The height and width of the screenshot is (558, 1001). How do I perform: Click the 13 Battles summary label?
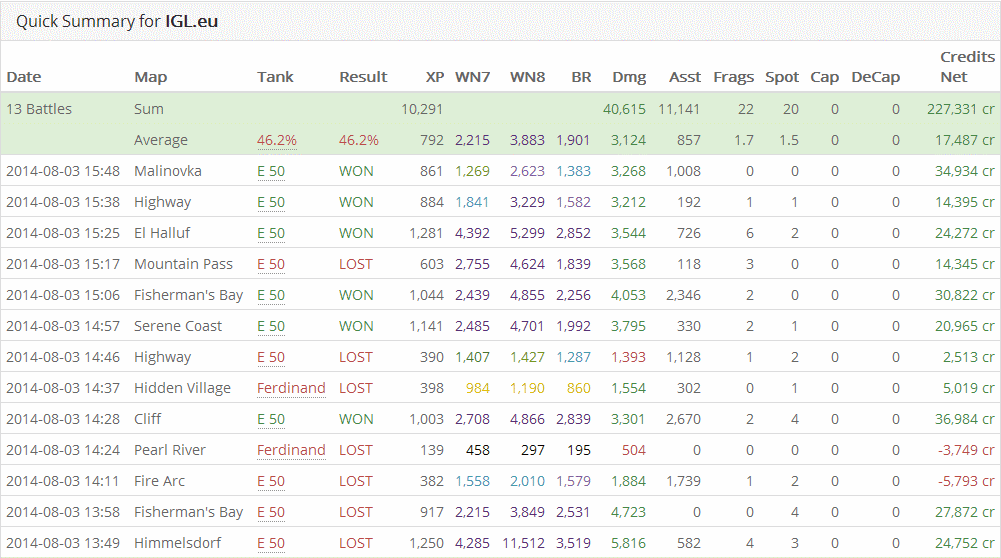click(x=39, y=109)
